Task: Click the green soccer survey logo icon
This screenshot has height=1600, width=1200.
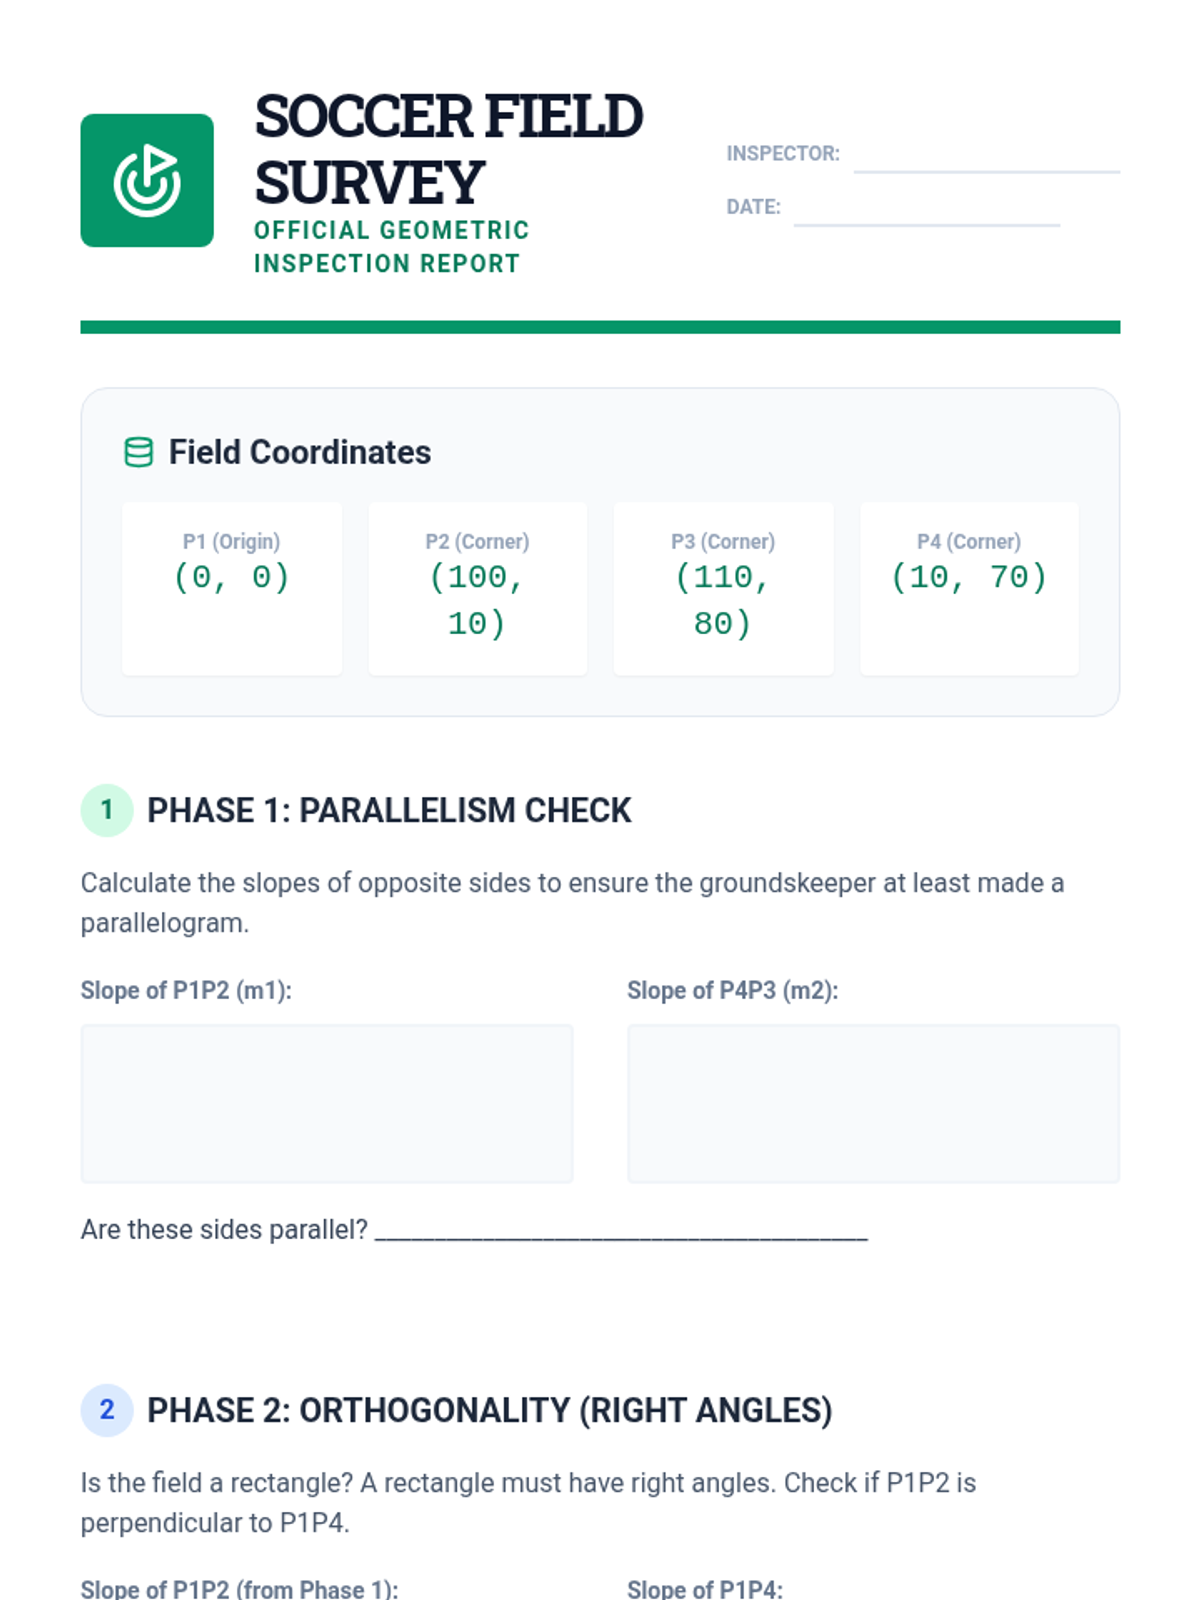Action: click(147, 180)
